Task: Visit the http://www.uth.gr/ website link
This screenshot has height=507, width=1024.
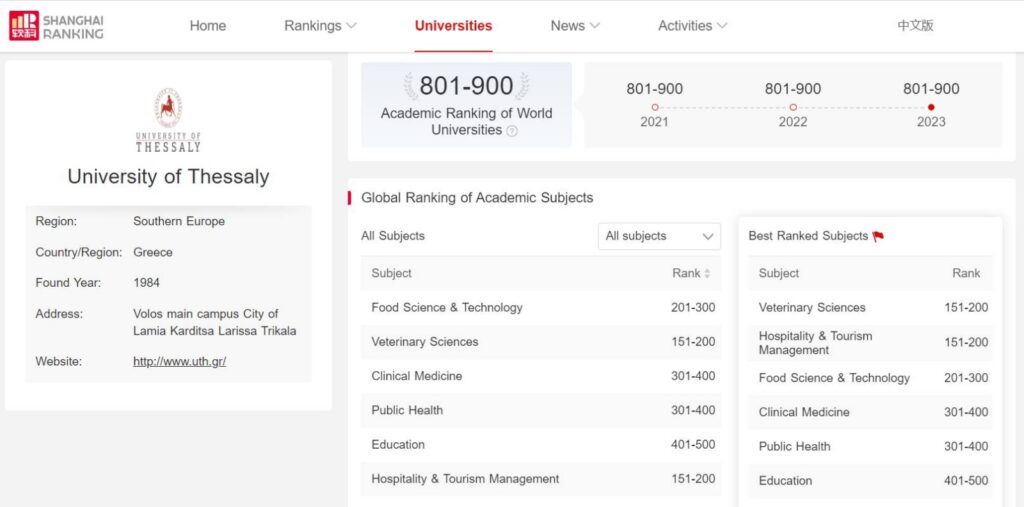Action: pos(180,361)
